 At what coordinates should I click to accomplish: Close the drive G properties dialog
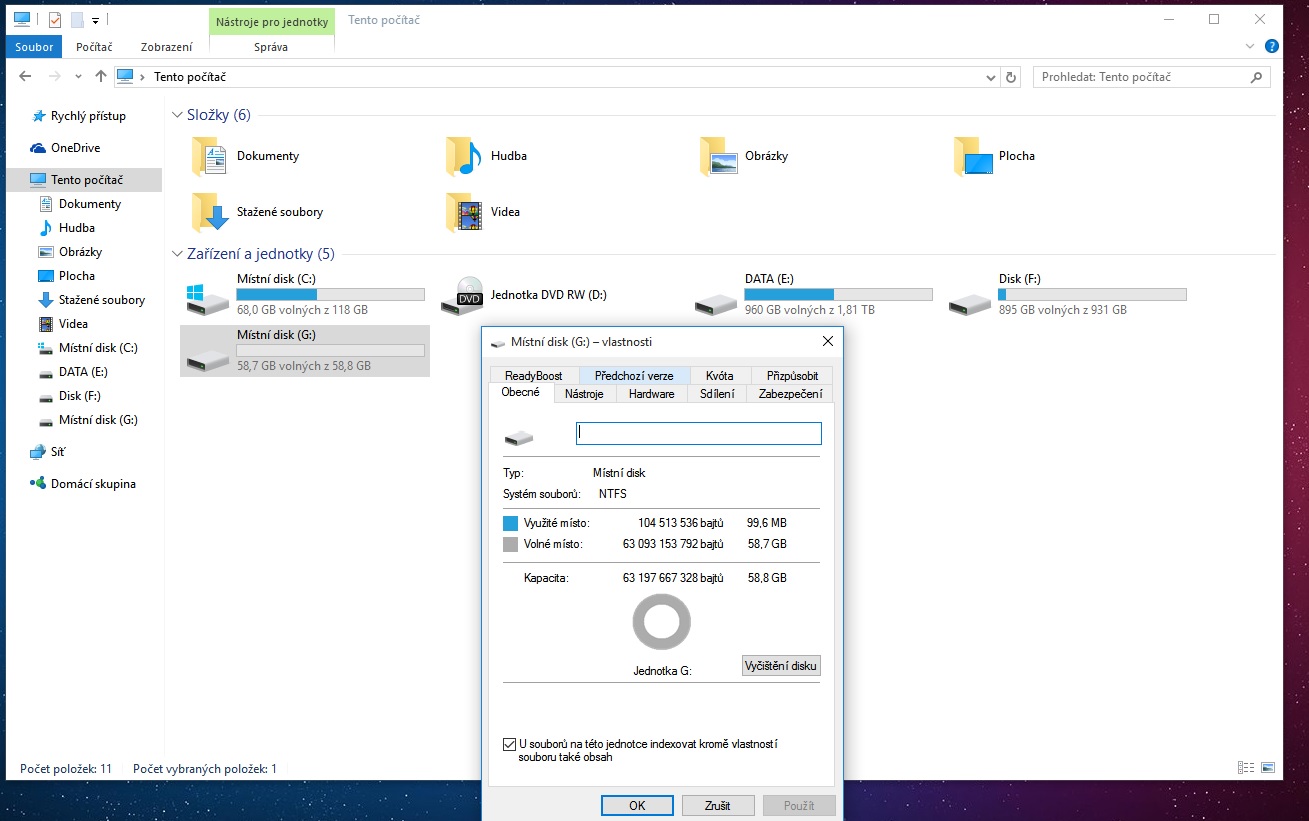coord(828,342)
